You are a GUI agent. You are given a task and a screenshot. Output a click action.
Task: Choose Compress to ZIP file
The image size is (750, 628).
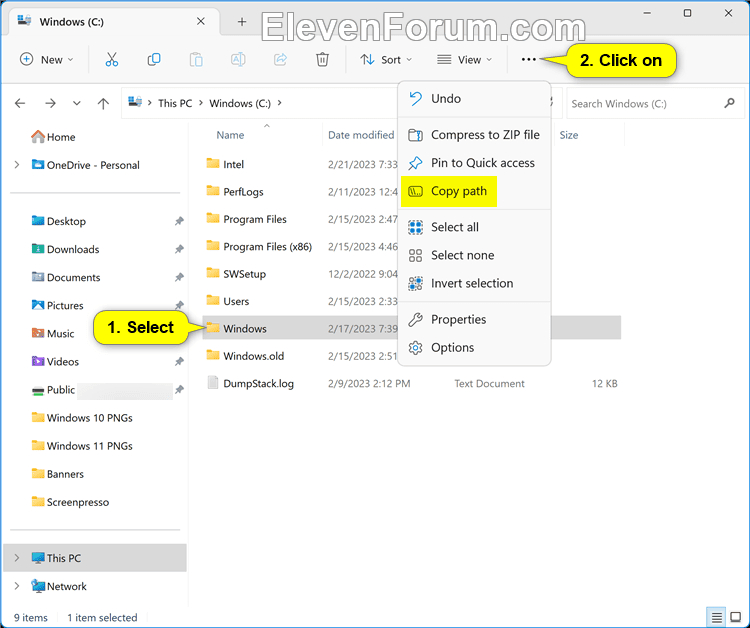[474, 135]
